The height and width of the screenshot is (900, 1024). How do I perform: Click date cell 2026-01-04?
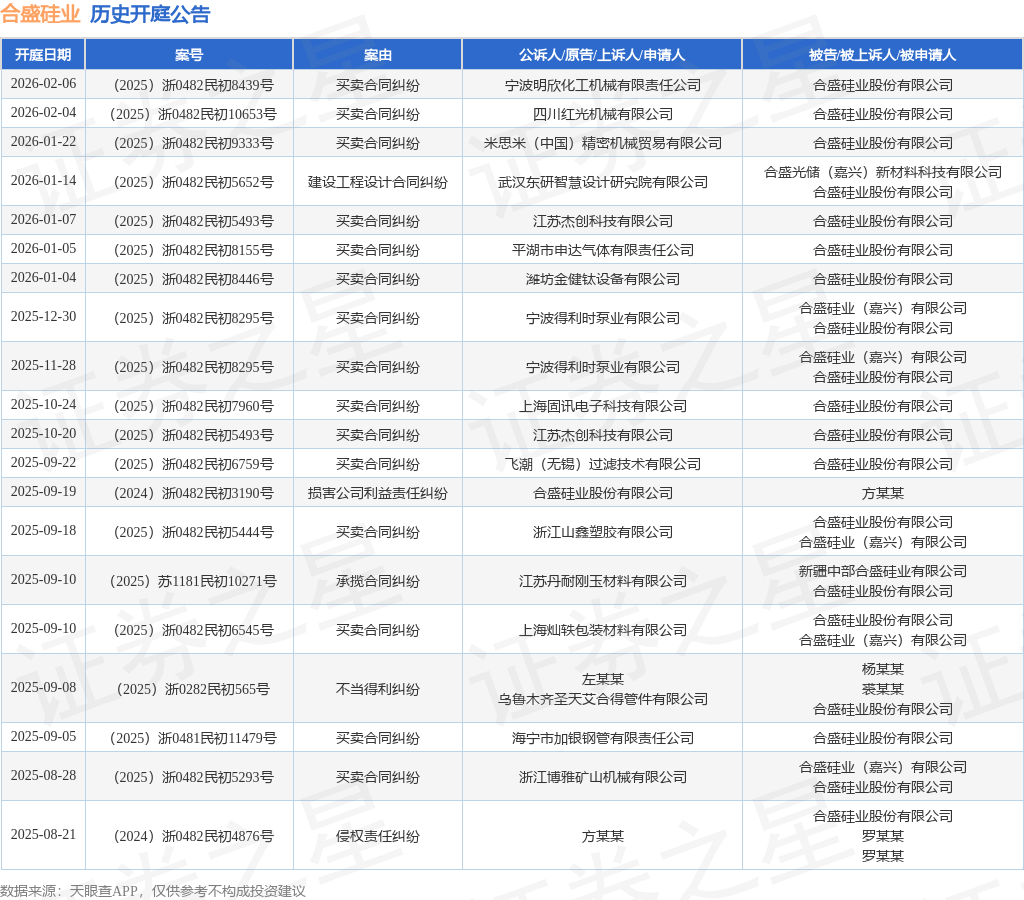pyautogui.click(x=43, y=277)
